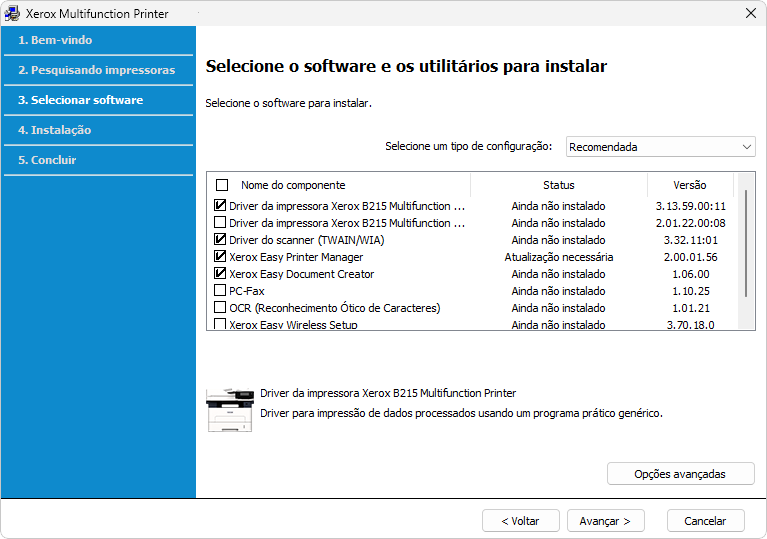Select the version 3.70.18.0 cell
Screen dimensions: 767x539
690,325
